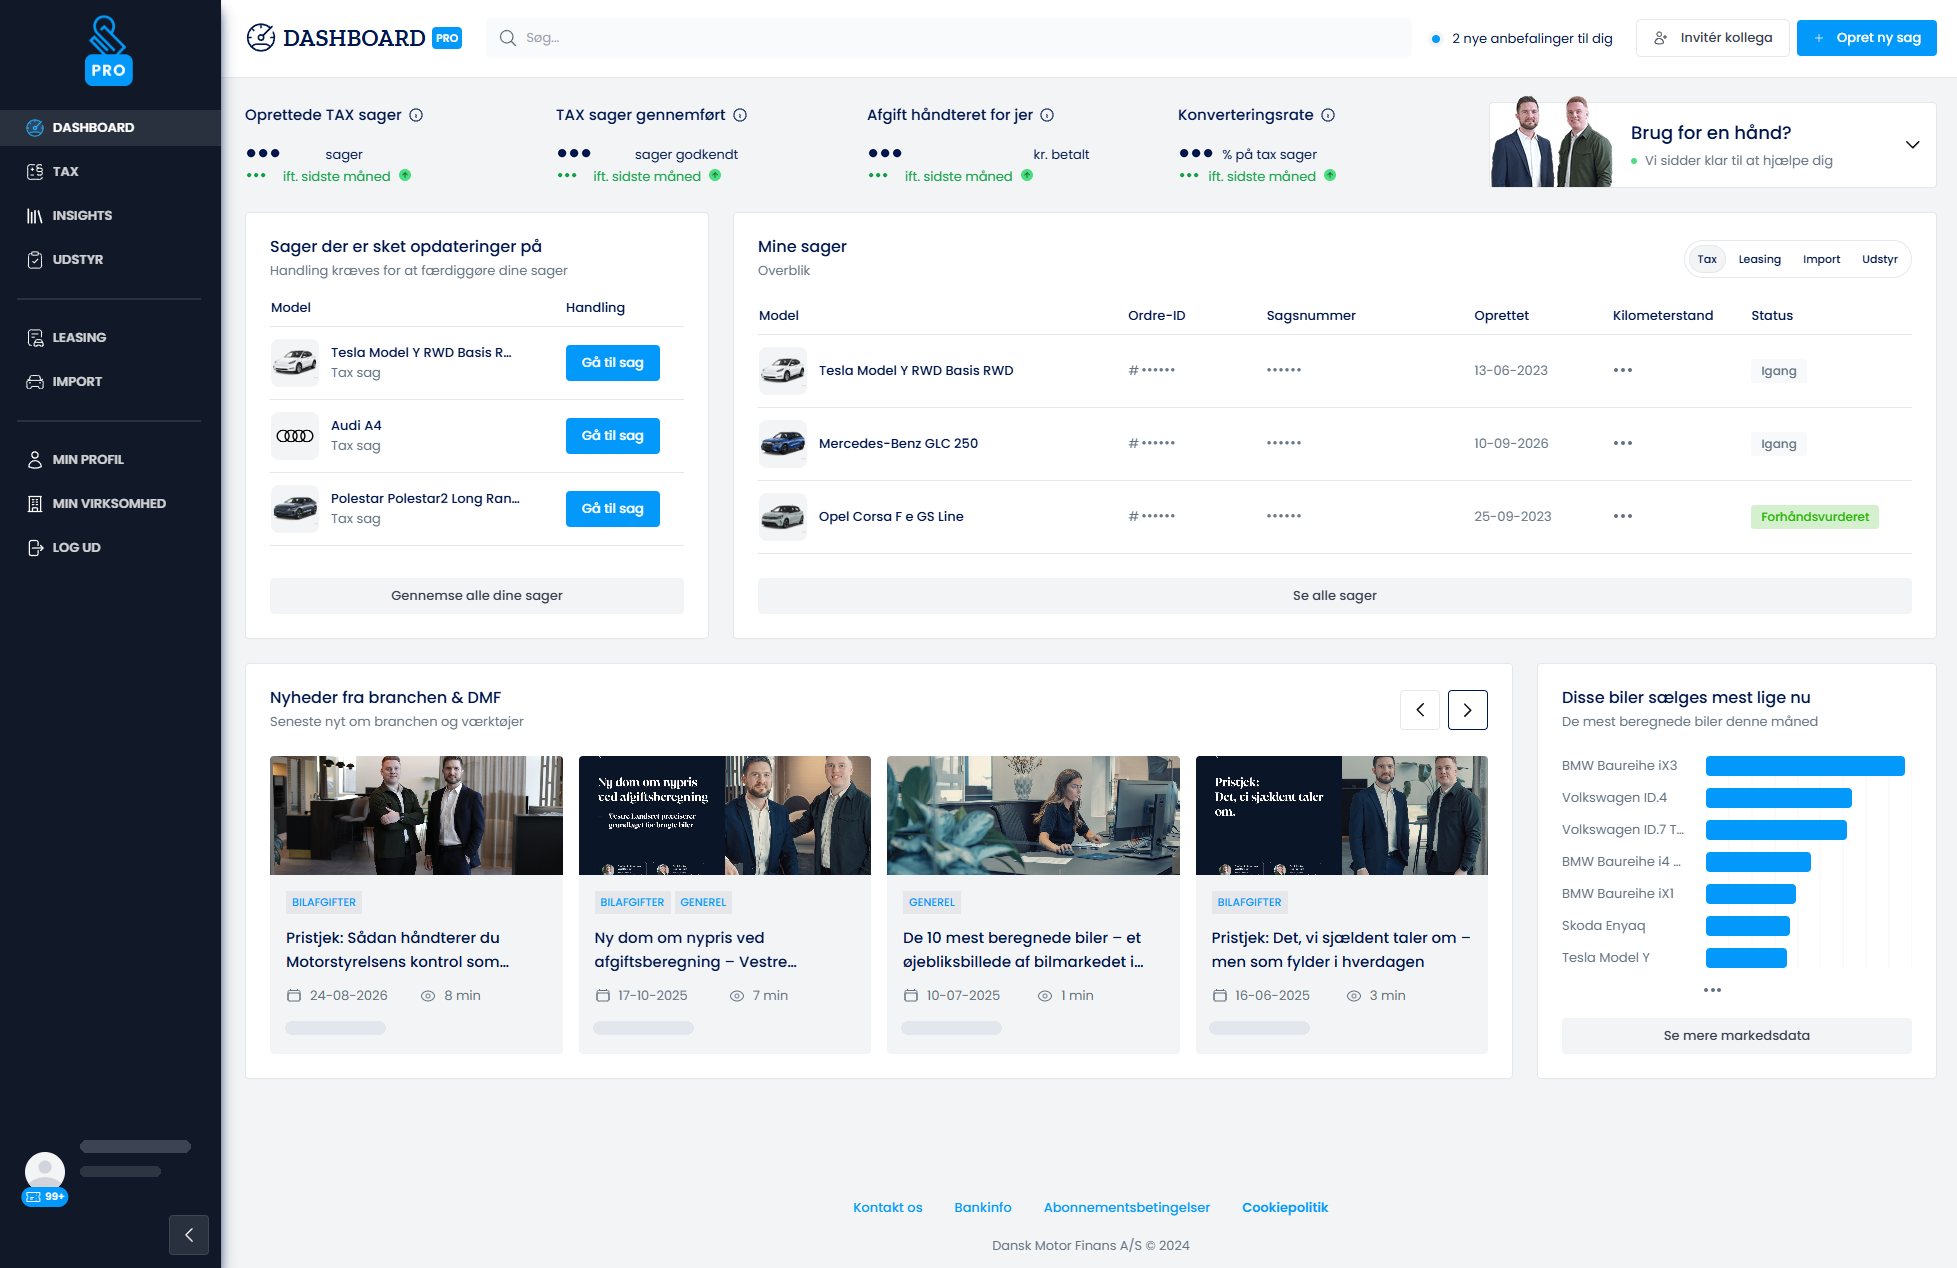
Task: Open the Cookiepolitik footer link
Action: [x=1284, y=1208]
